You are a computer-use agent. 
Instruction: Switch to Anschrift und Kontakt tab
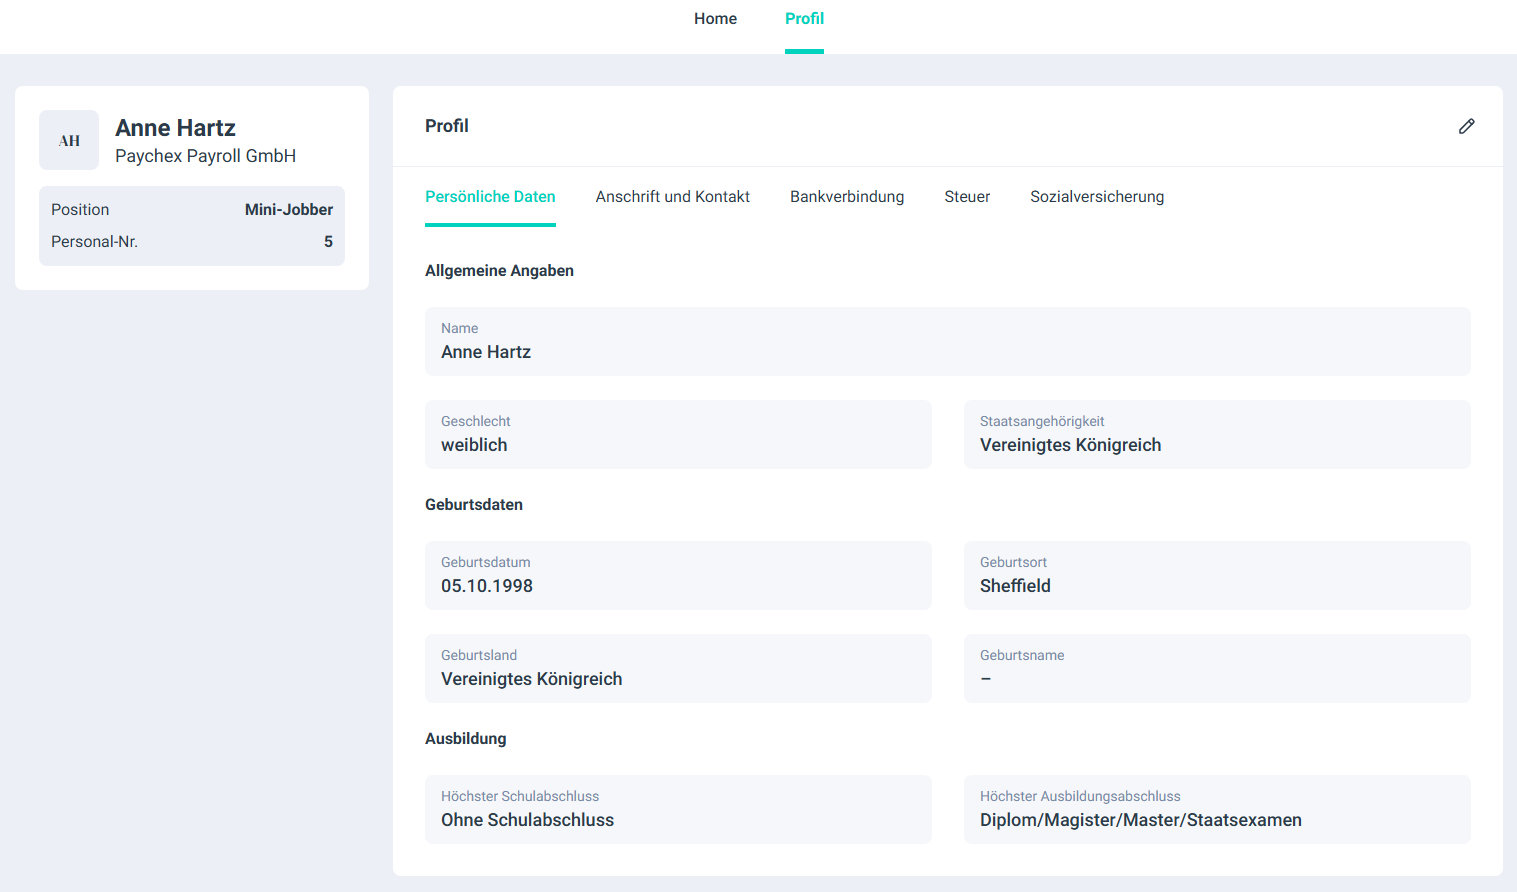672,197
